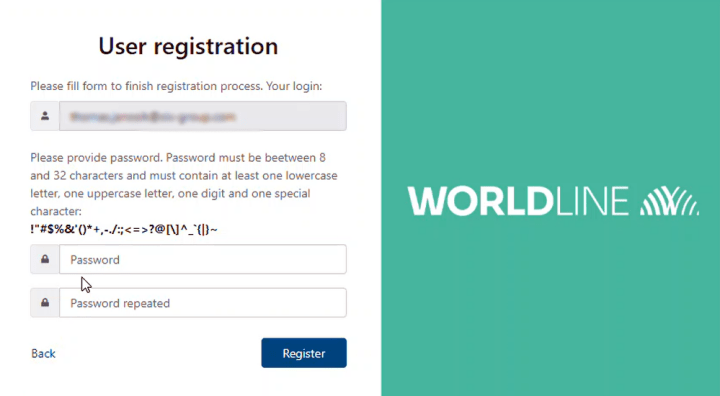The width and height of the screenshot is (720, 396).
Task: Click the word 'character:' above symbols list
Action: 56,211
